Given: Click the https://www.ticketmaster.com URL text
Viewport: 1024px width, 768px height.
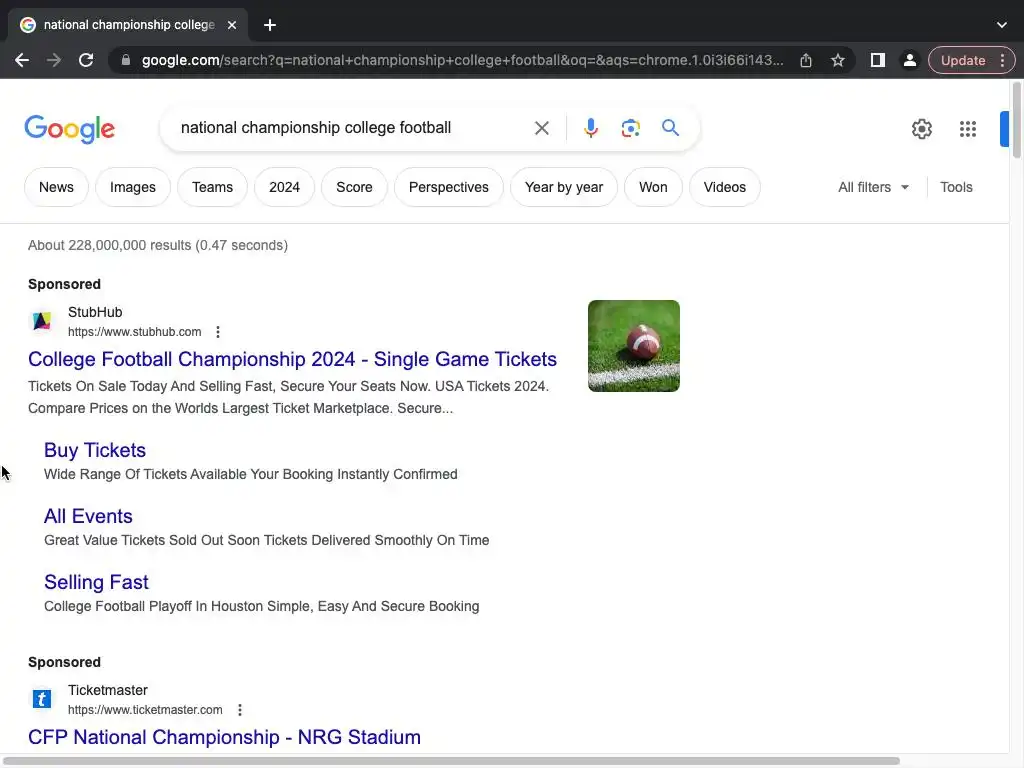Looking at the screenshot, I should (145, 710).
